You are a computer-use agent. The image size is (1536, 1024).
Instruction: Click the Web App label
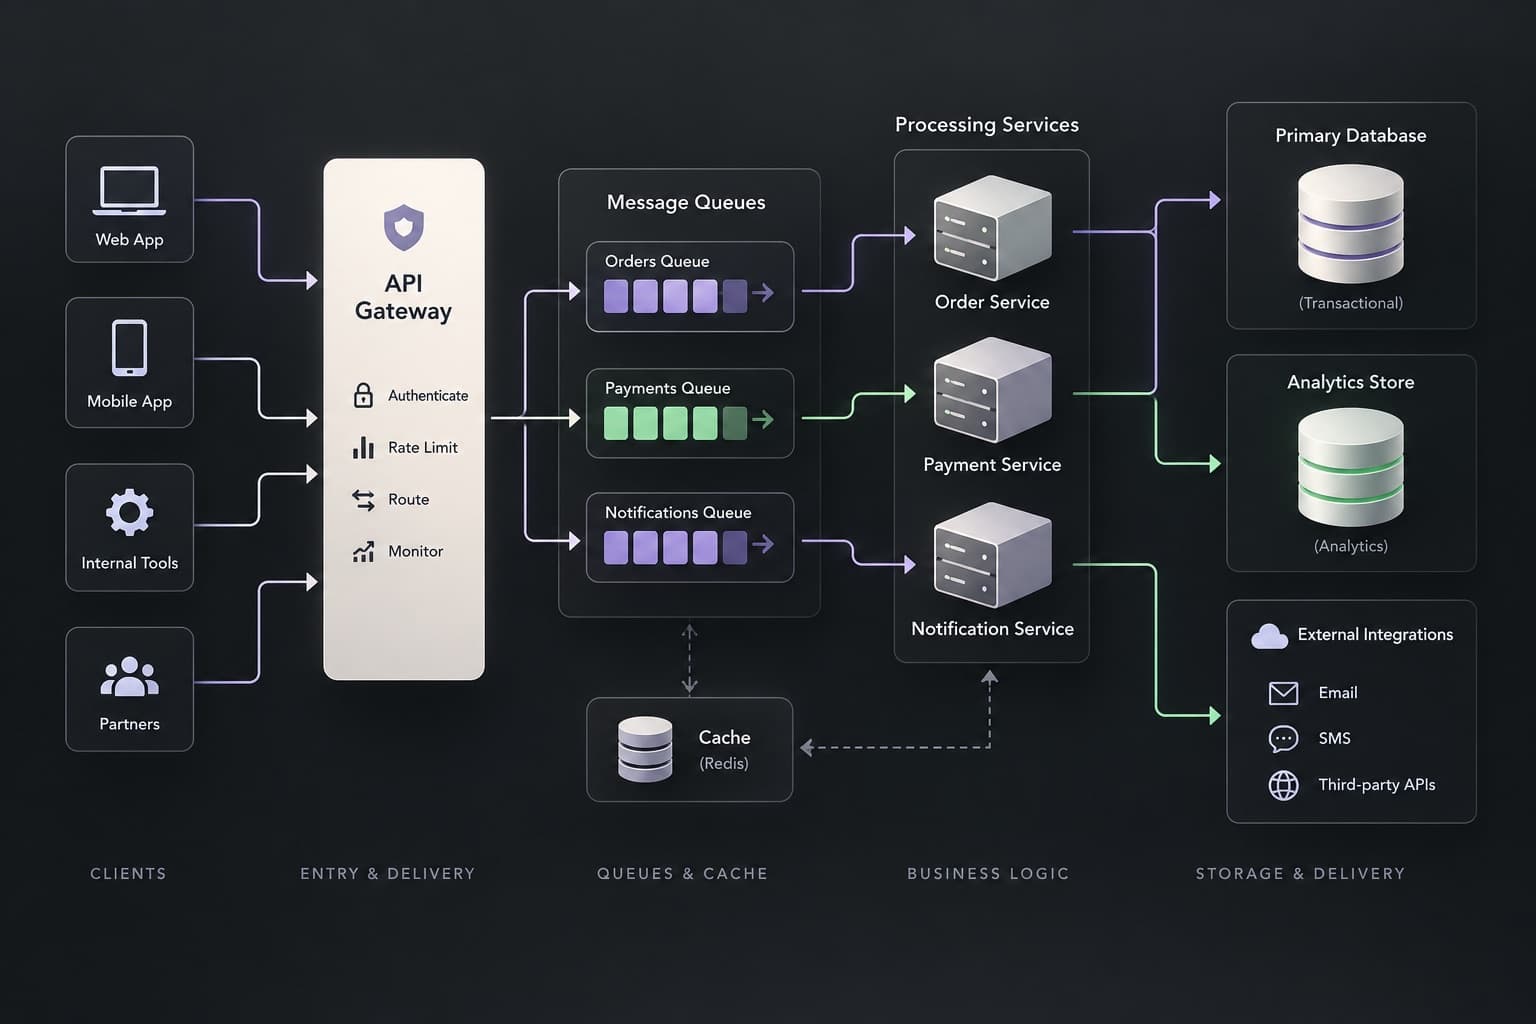coord(129,239)
